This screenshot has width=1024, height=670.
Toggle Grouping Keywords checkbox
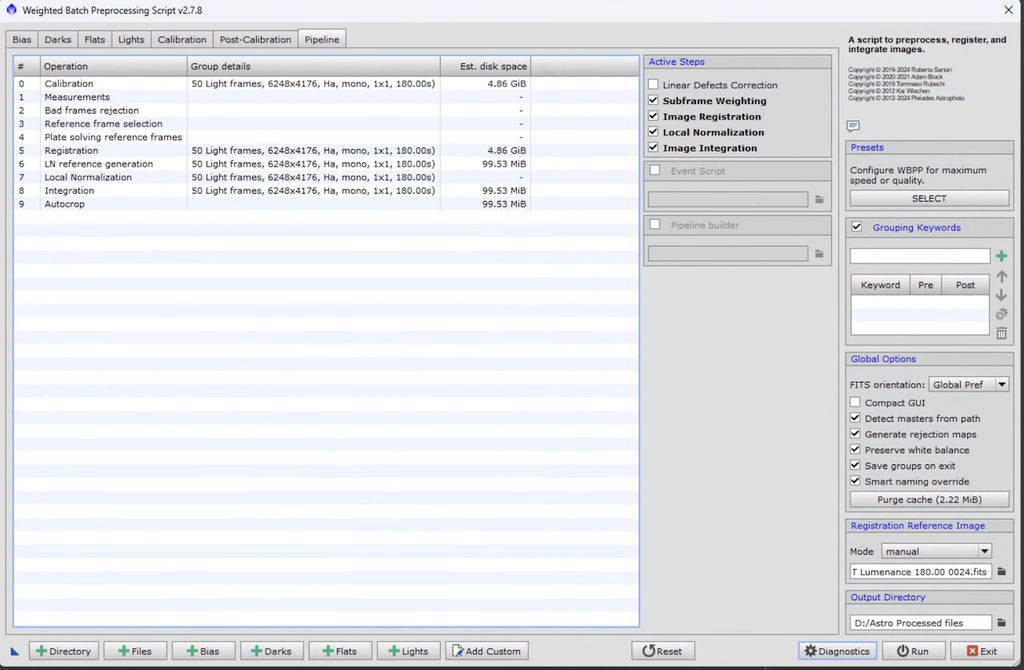point(857,227)
